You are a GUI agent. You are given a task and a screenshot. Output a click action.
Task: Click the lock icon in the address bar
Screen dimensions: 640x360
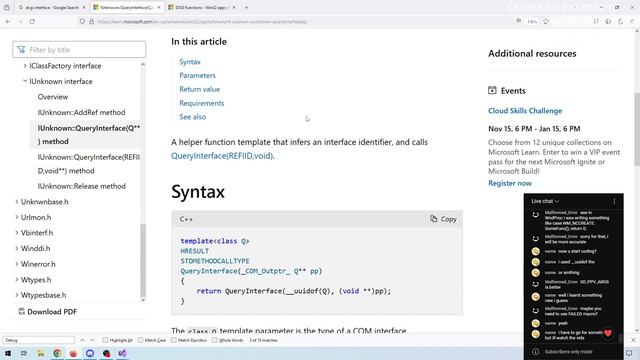pyautogui.click(x=91, y=21)
